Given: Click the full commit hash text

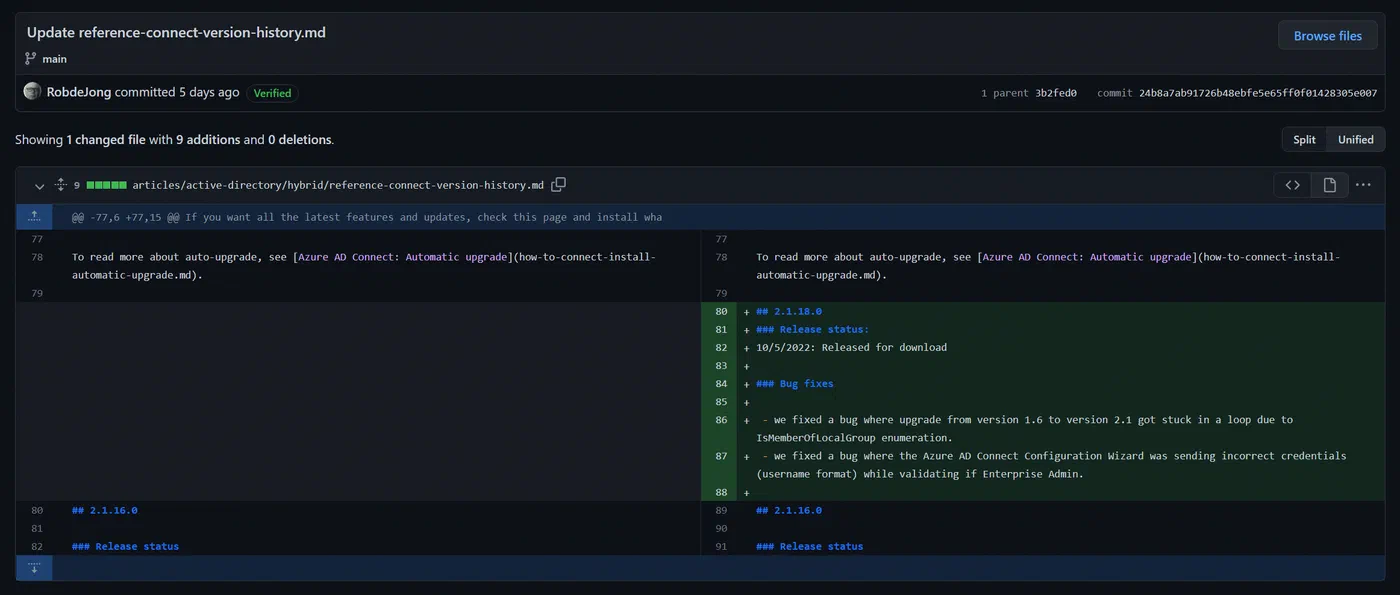Looking at the screenshot, I should 1258,93.
